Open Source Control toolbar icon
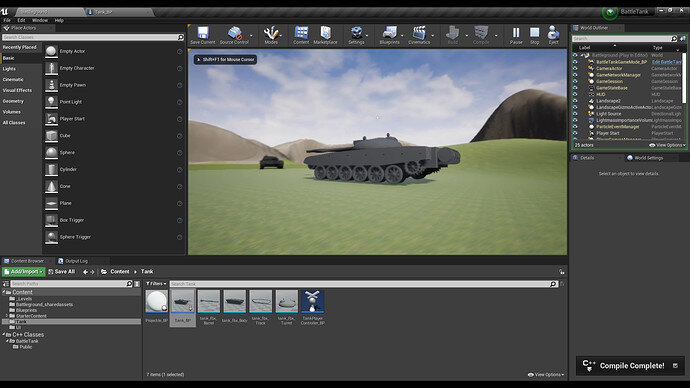The width and height of the screenshot is (690, 388). tap(234, 35)
